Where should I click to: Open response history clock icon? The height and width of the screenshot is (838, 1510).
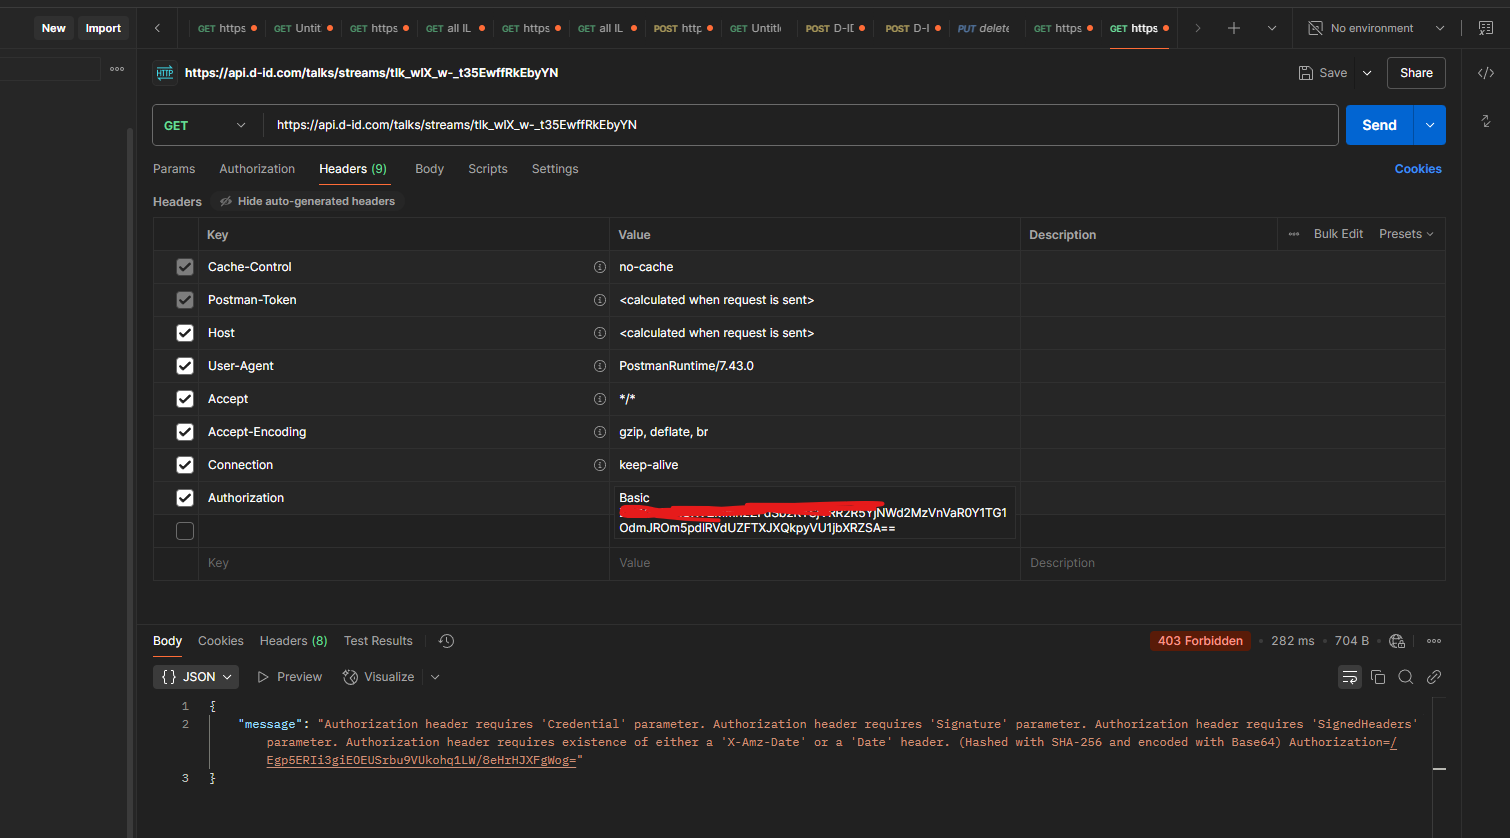coord(447,641)
